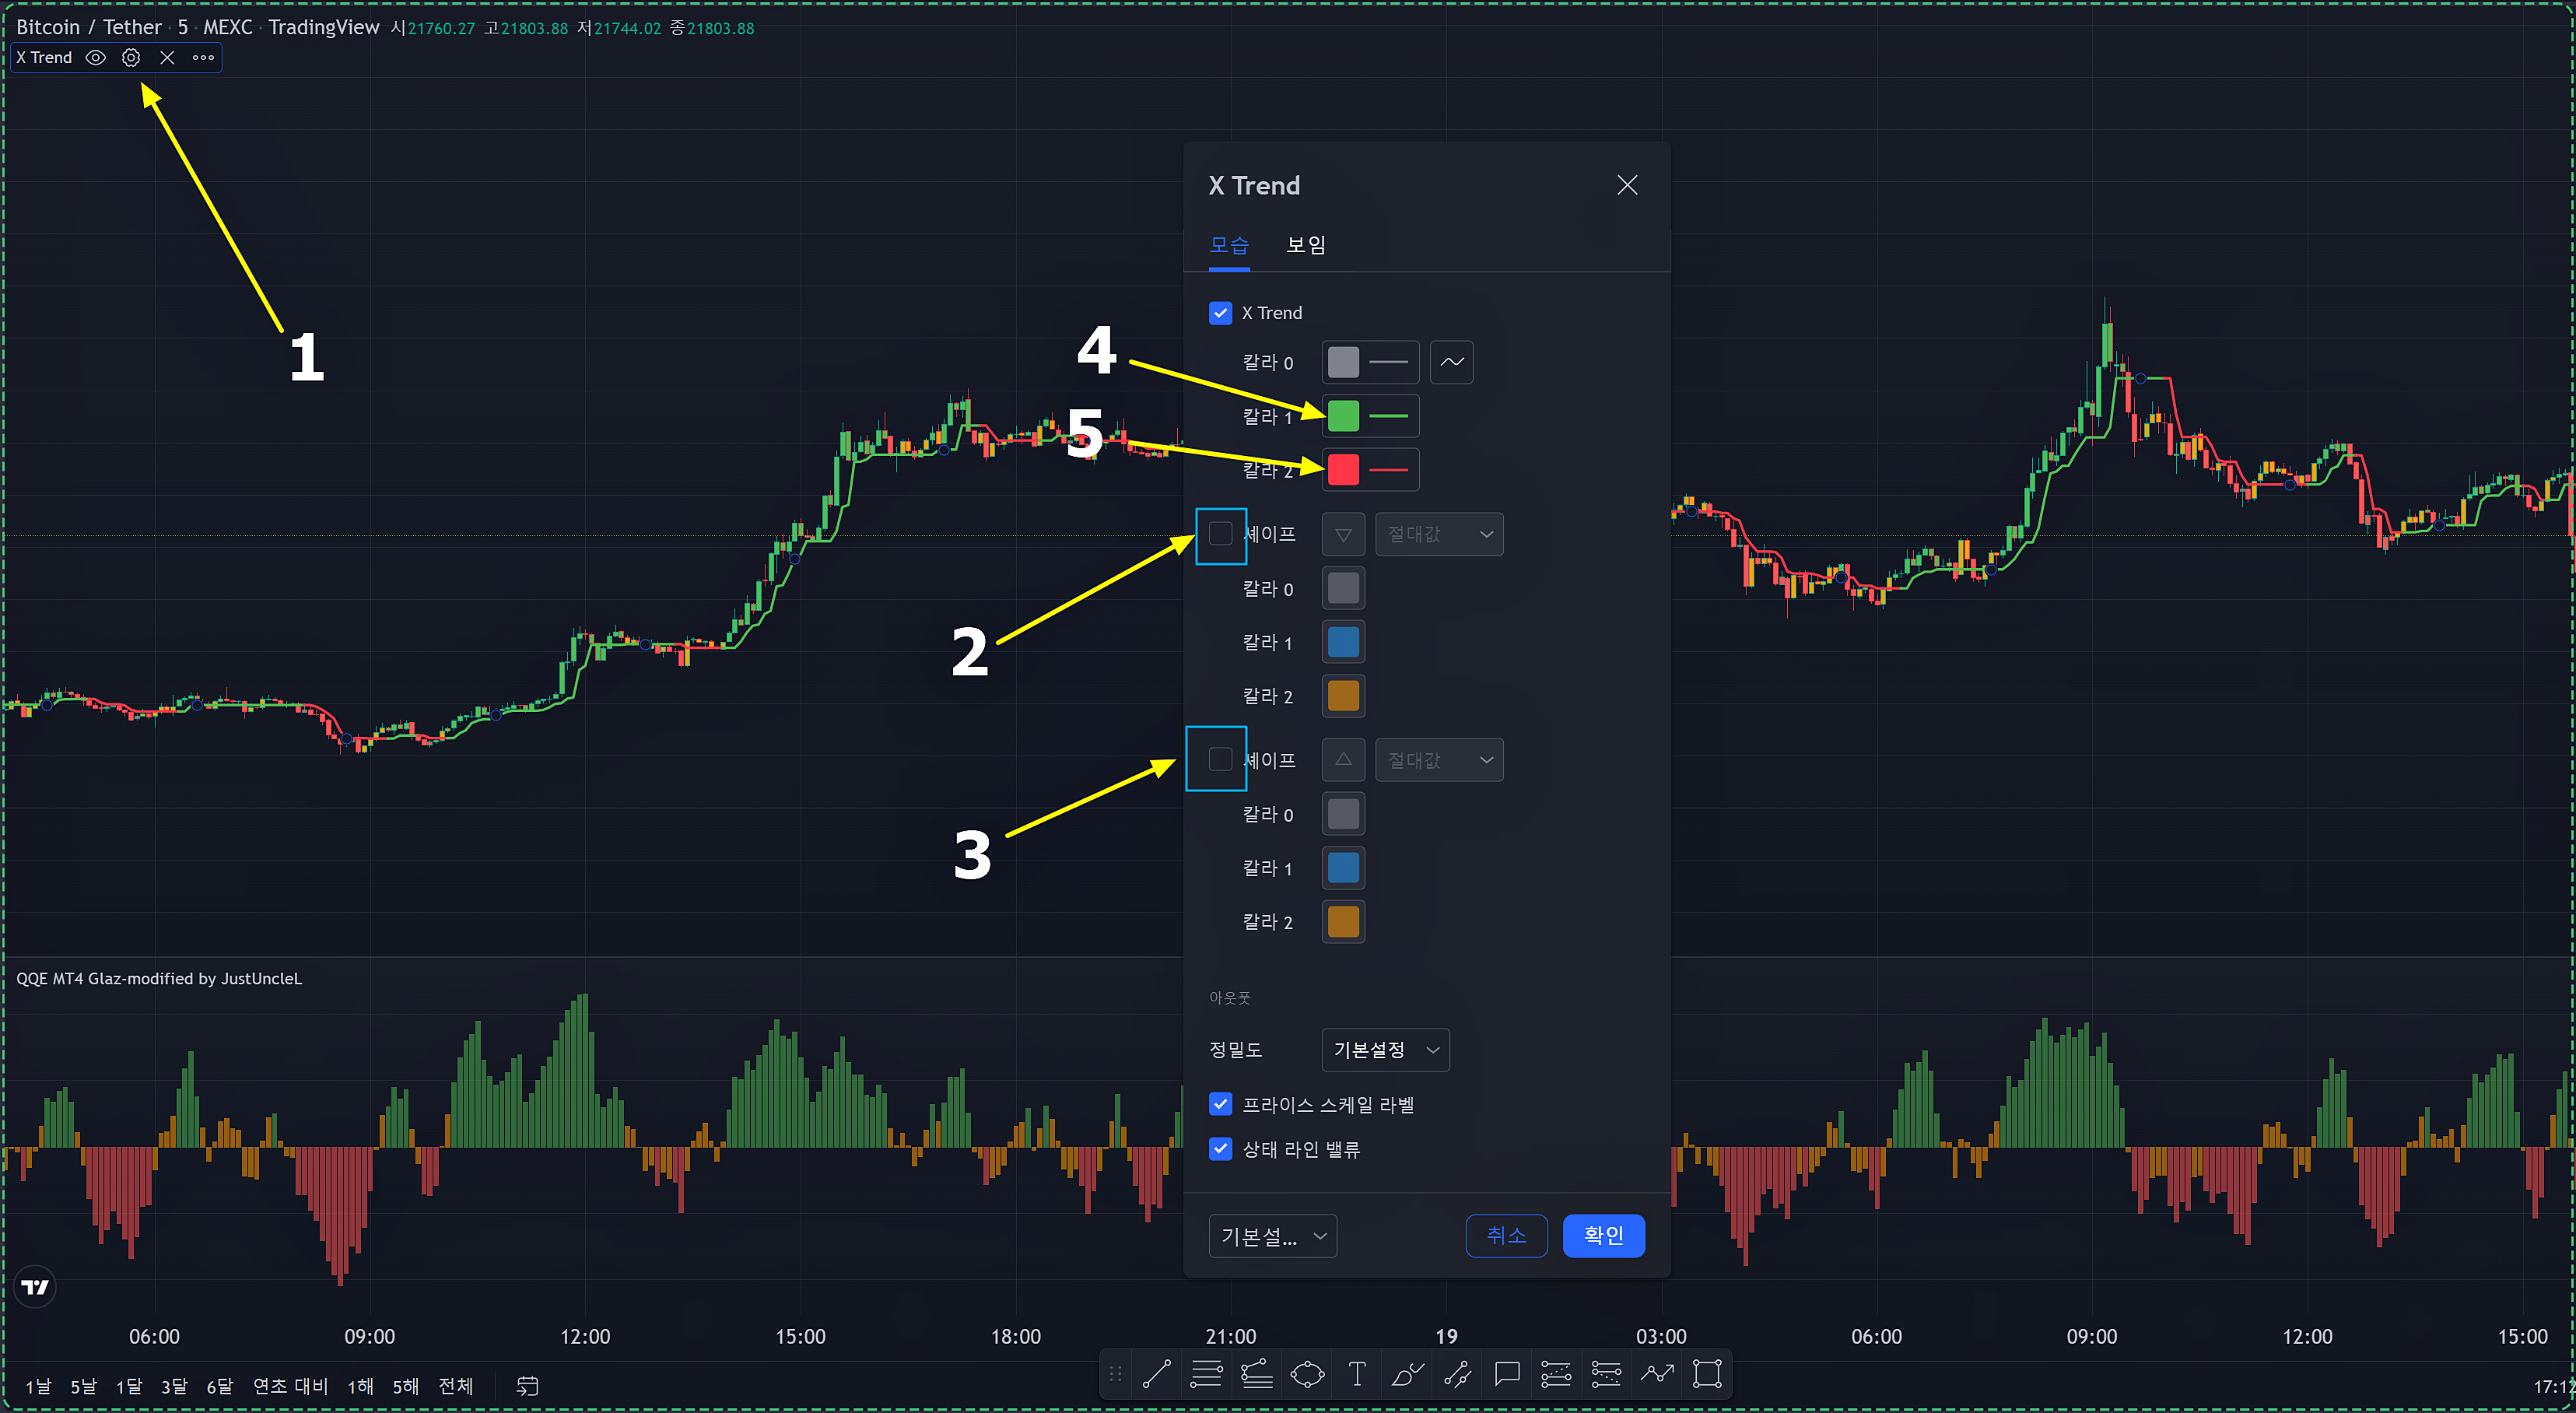Open X Trend 칼라 0 gray swatch
Image resolution: width=2576 pixels, height=1413 pixels.
(1343, 362)
